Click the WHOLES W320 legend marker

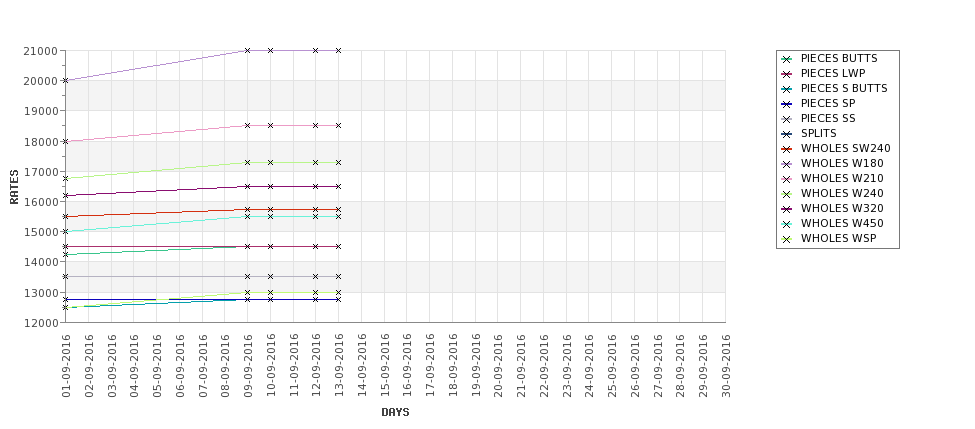click(787, 209)
